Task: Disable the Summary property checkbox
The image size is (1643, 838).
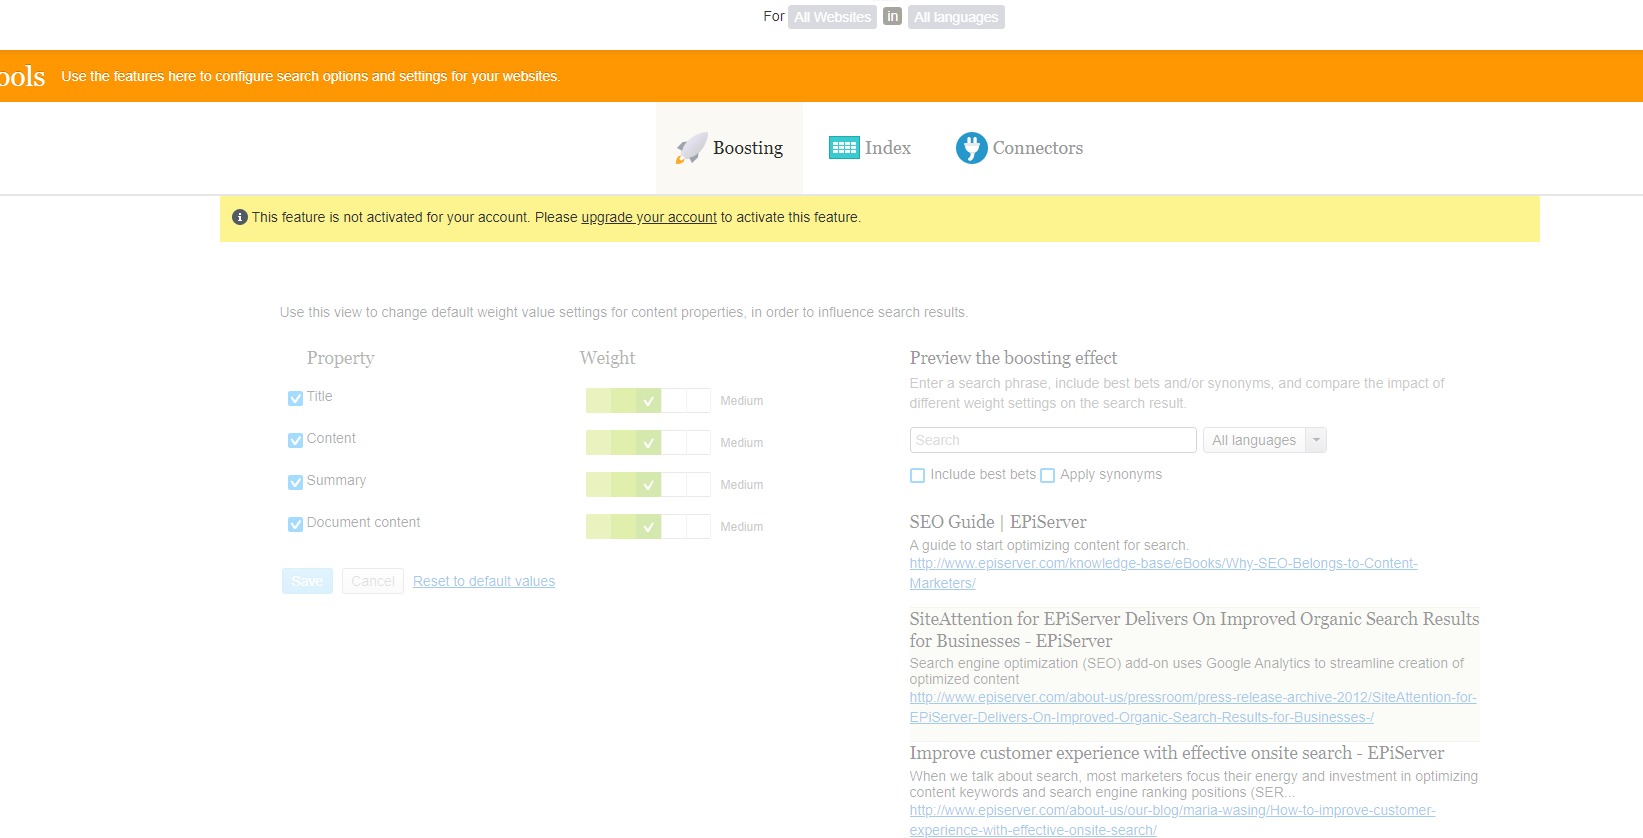Action: (295, 482)
